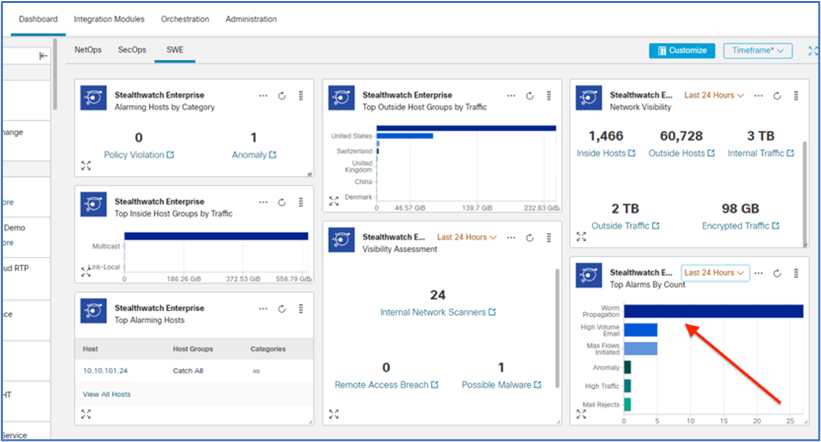Screen dimensions: 821x442
Task: Open the Anomaly link
Action: 254,154
